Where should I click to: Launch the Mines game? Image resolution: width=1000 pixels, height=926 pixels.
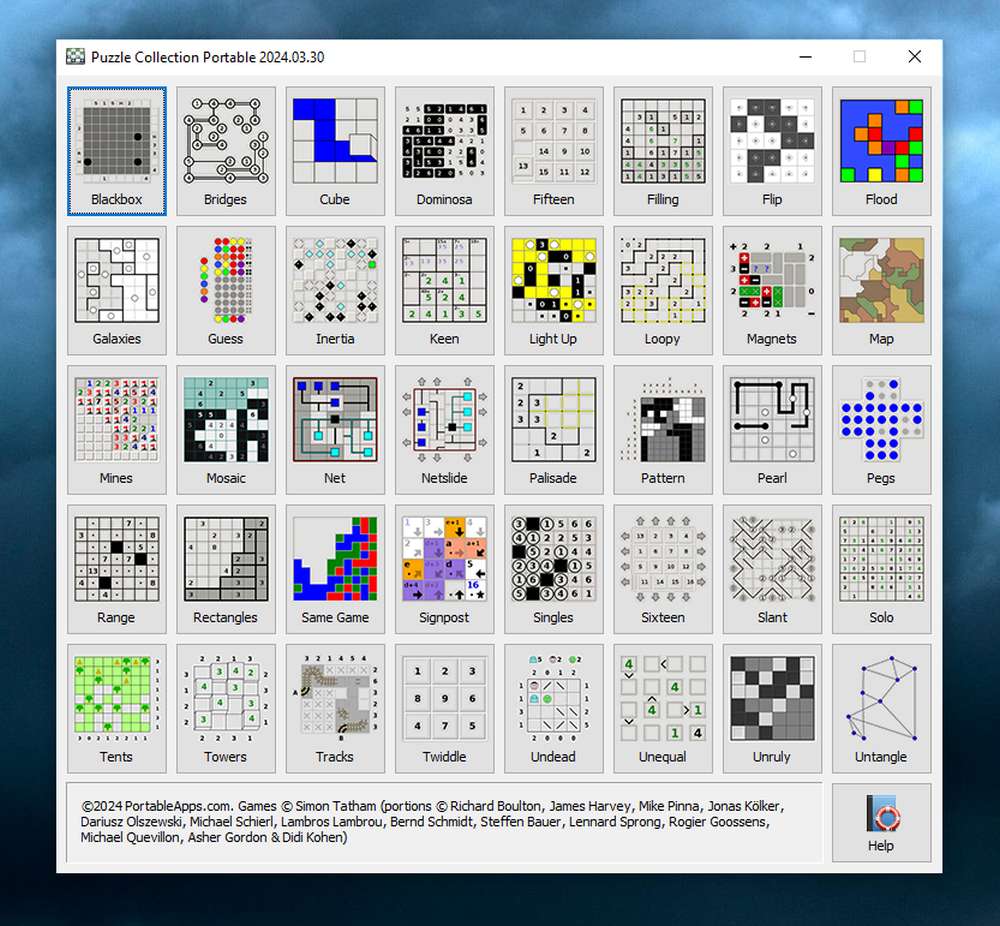(117, 430)
